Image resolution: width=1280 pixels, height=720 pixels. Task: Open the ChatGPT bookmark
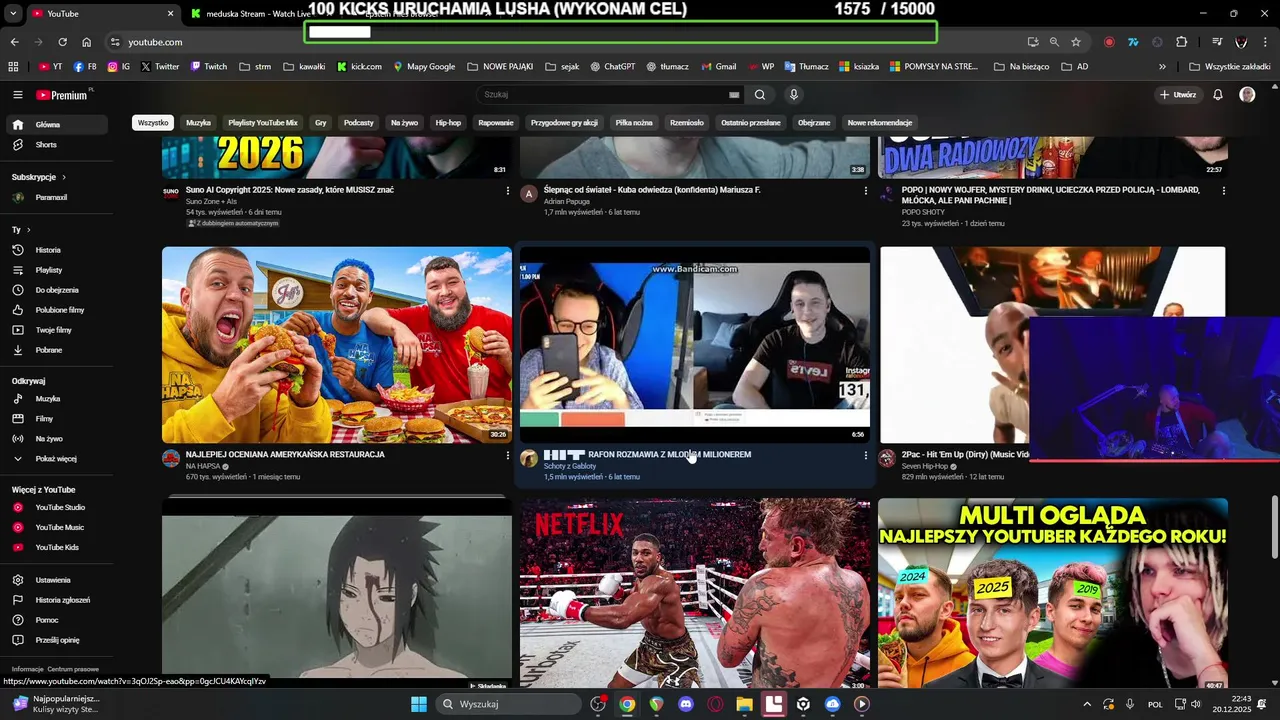click(612, 67)
